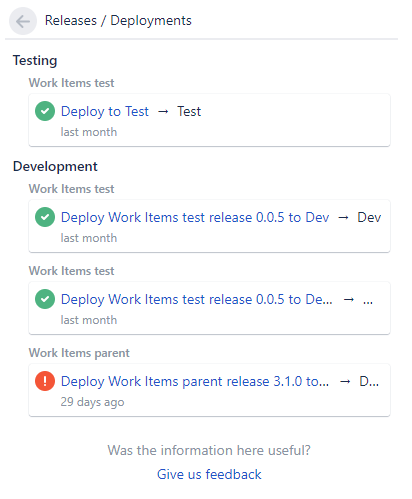412x499 pixels.
Task: Click the Test environment name after the arrow
Action: pos(189,111)
